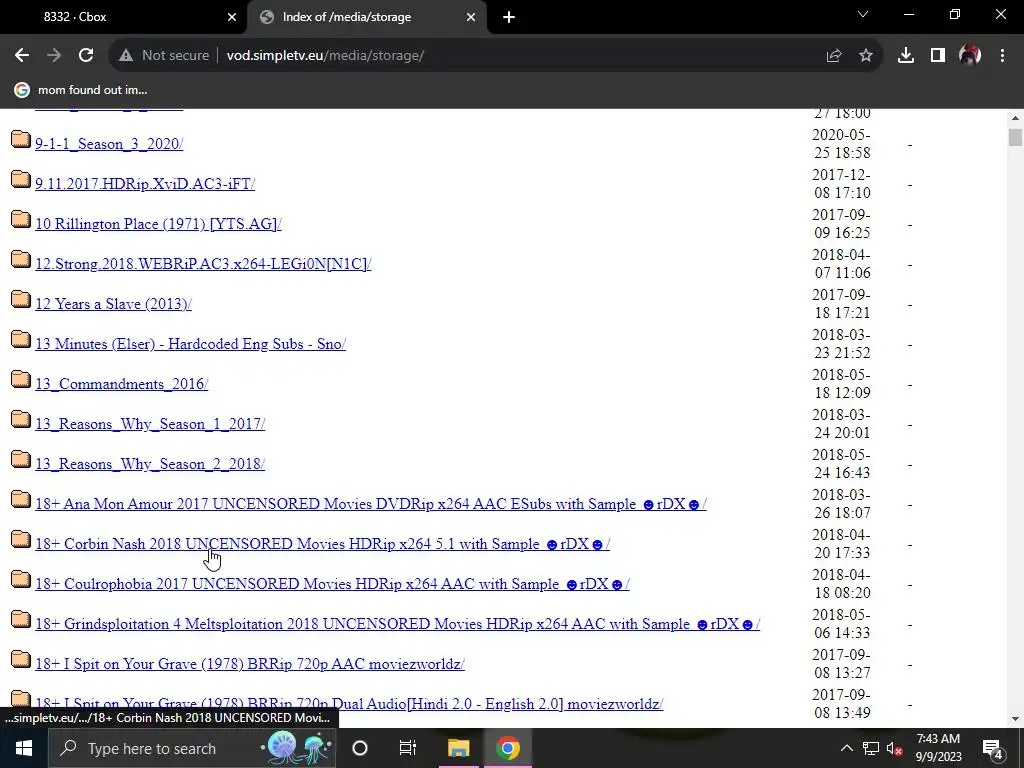Open the 'mom found out im...' bookmark
This screenshot has width=1024, height=768.
pyautogui.click(x=81, y=90)
